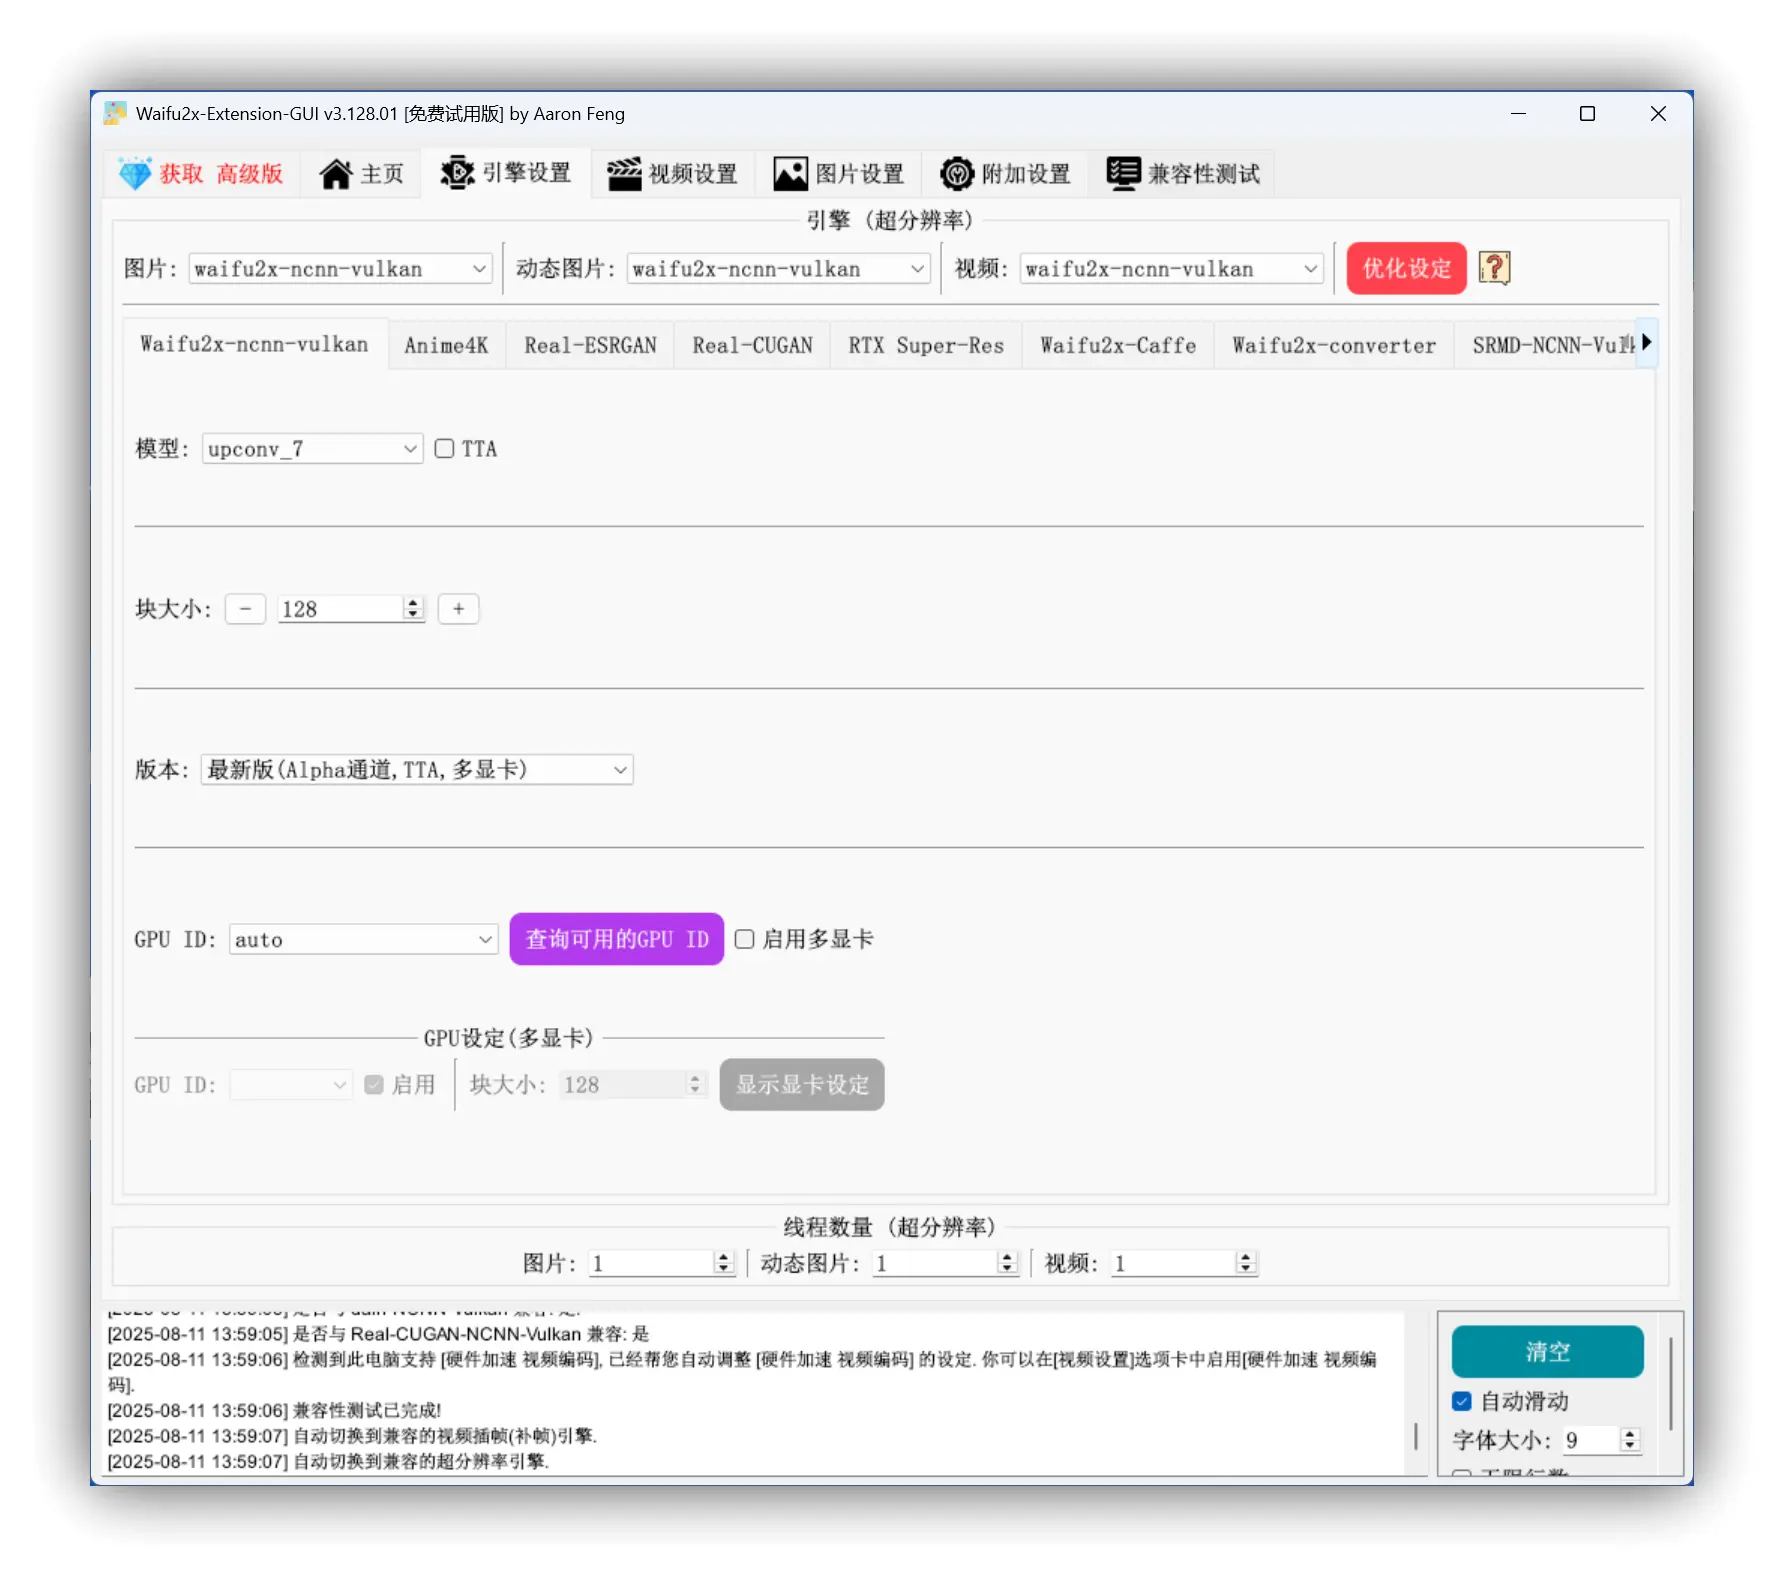Click the 字体大小 value field
The height and width of the screenshot is (1576, 1784).
point(1590,1440)
